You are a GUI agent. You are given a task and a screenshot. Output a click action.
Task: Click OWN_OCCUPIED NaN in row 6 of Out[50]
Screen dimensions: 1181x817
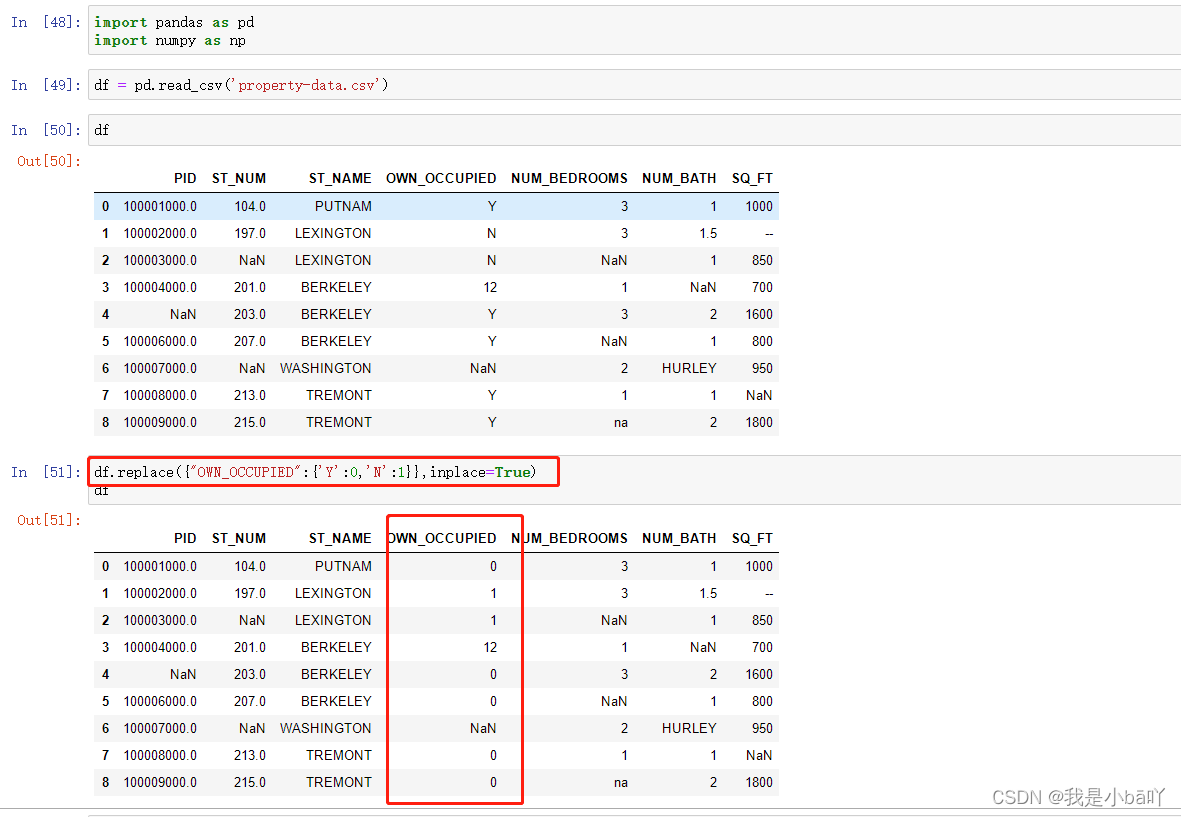coord(483,368)
